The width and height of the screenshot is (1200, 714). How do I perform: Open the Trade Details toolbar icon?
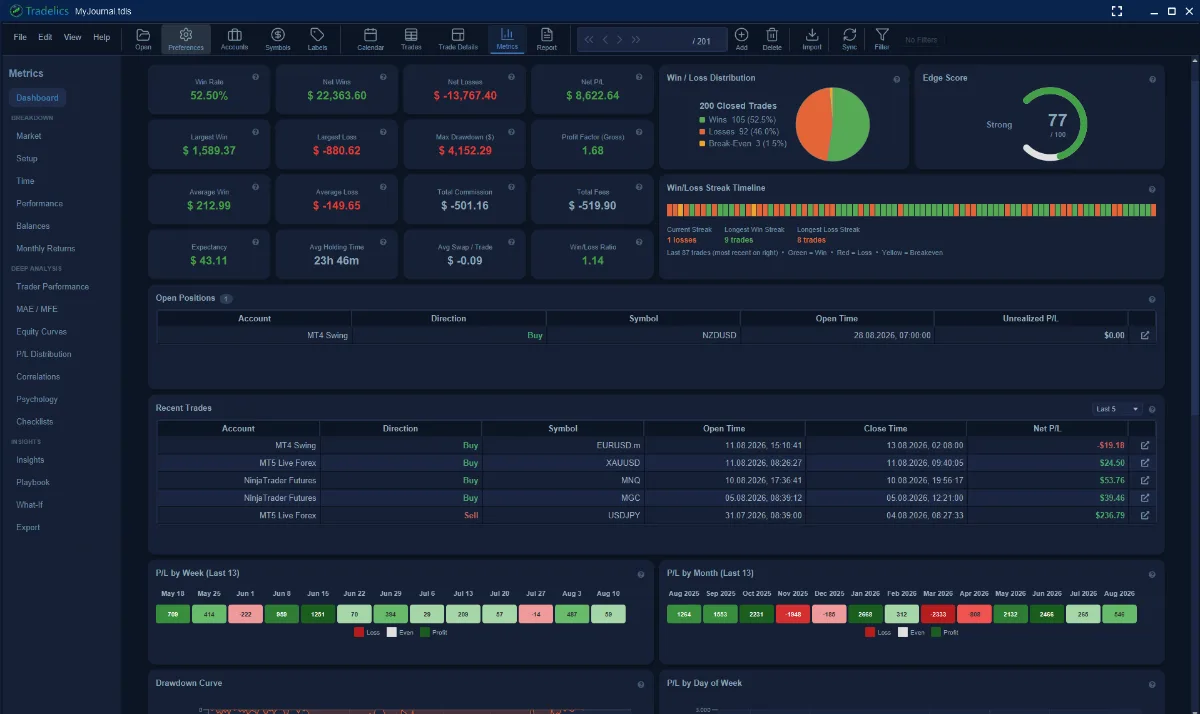click(458, 39)
